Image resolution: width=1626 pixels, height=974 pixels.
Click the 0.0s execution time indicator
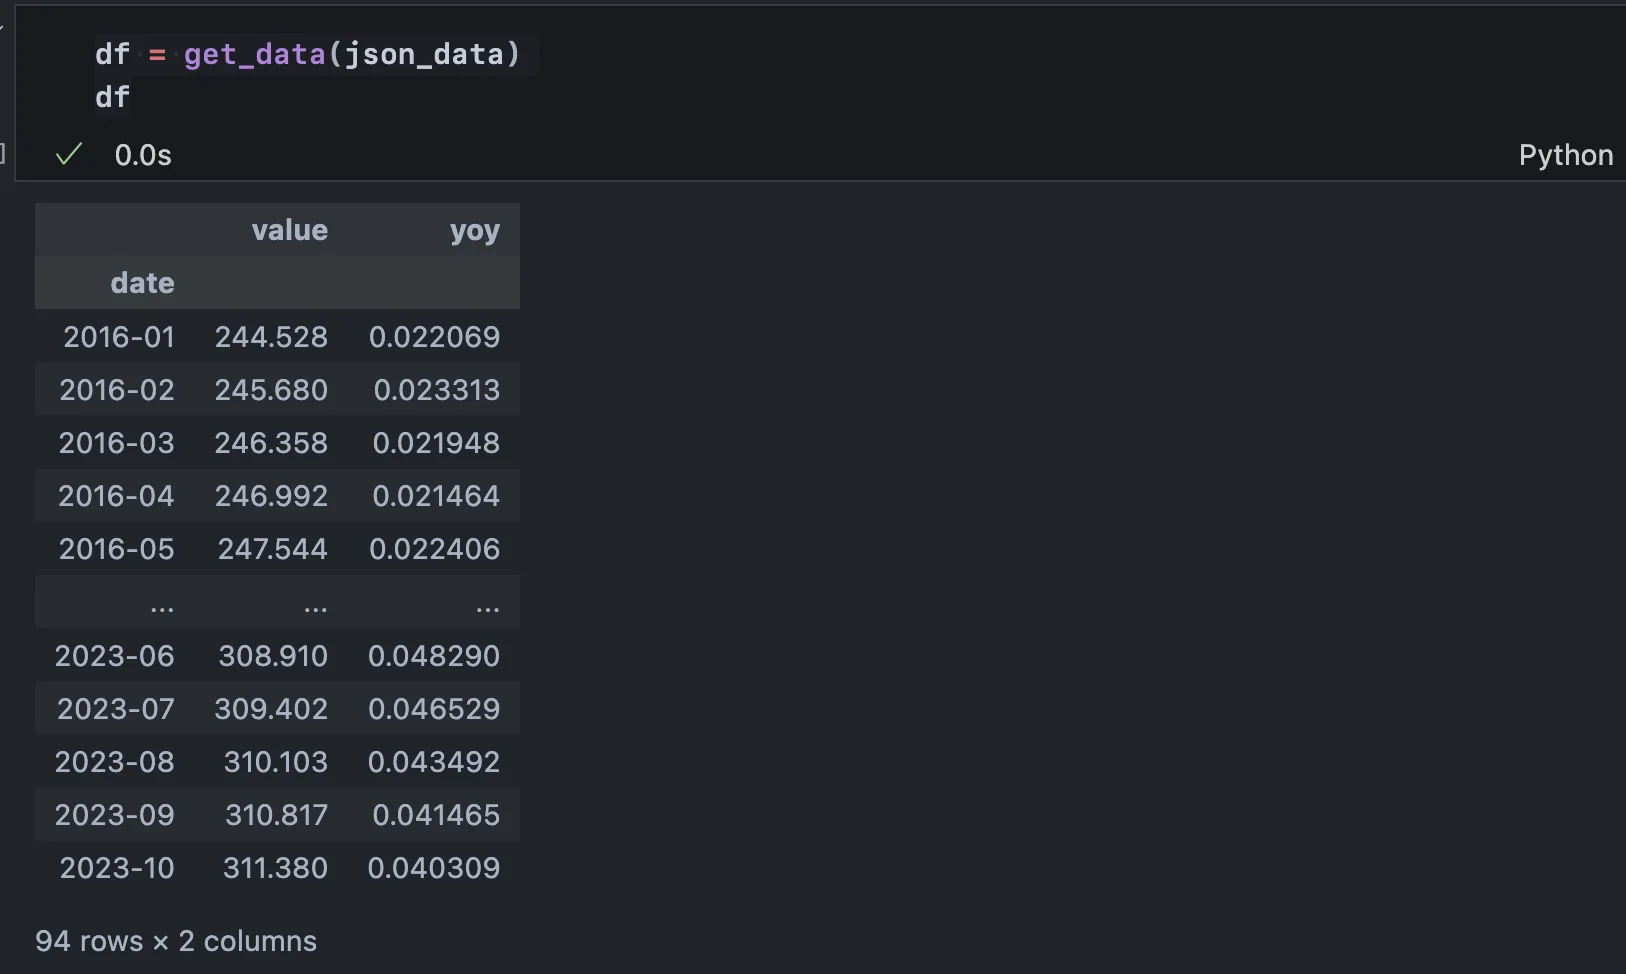143,155
